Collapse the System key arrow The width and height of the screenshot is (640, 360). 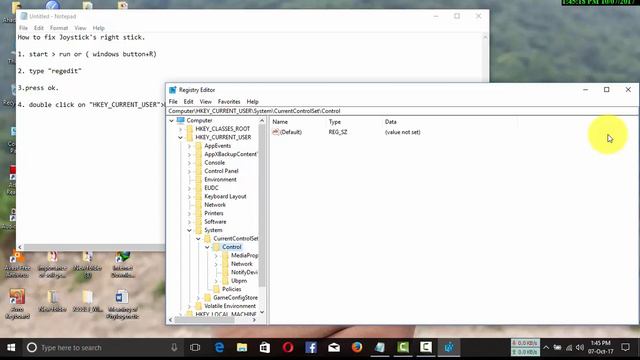(189, 230)
